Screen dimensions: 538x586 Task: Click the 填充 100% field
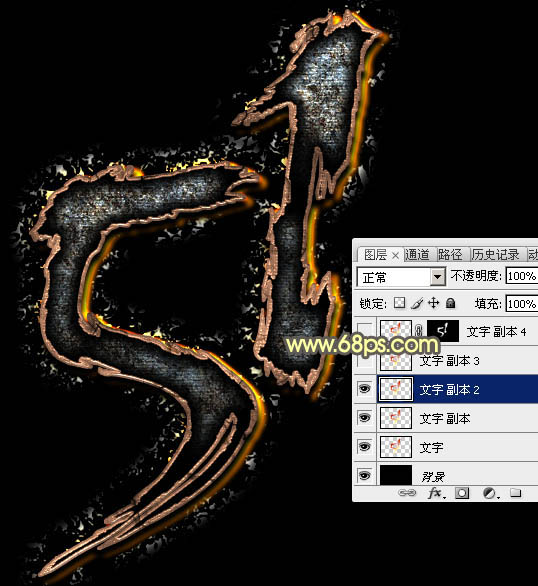(522, 303)
